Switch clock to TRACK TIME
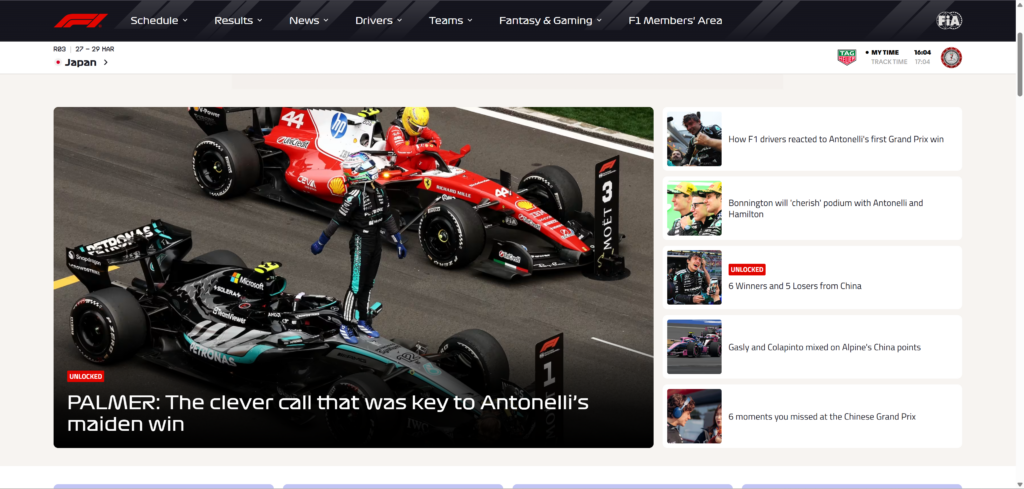This screenshot has height=489, width=1024. click(x=889, y=62)
